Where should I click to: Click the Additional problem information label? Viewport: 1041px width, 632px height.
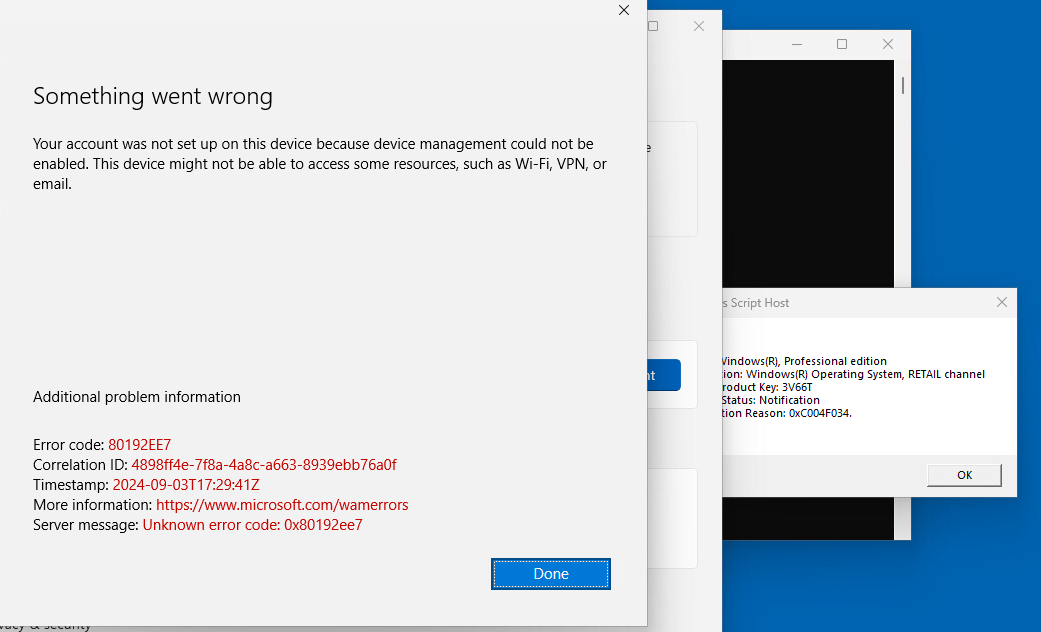click(136, 396)
